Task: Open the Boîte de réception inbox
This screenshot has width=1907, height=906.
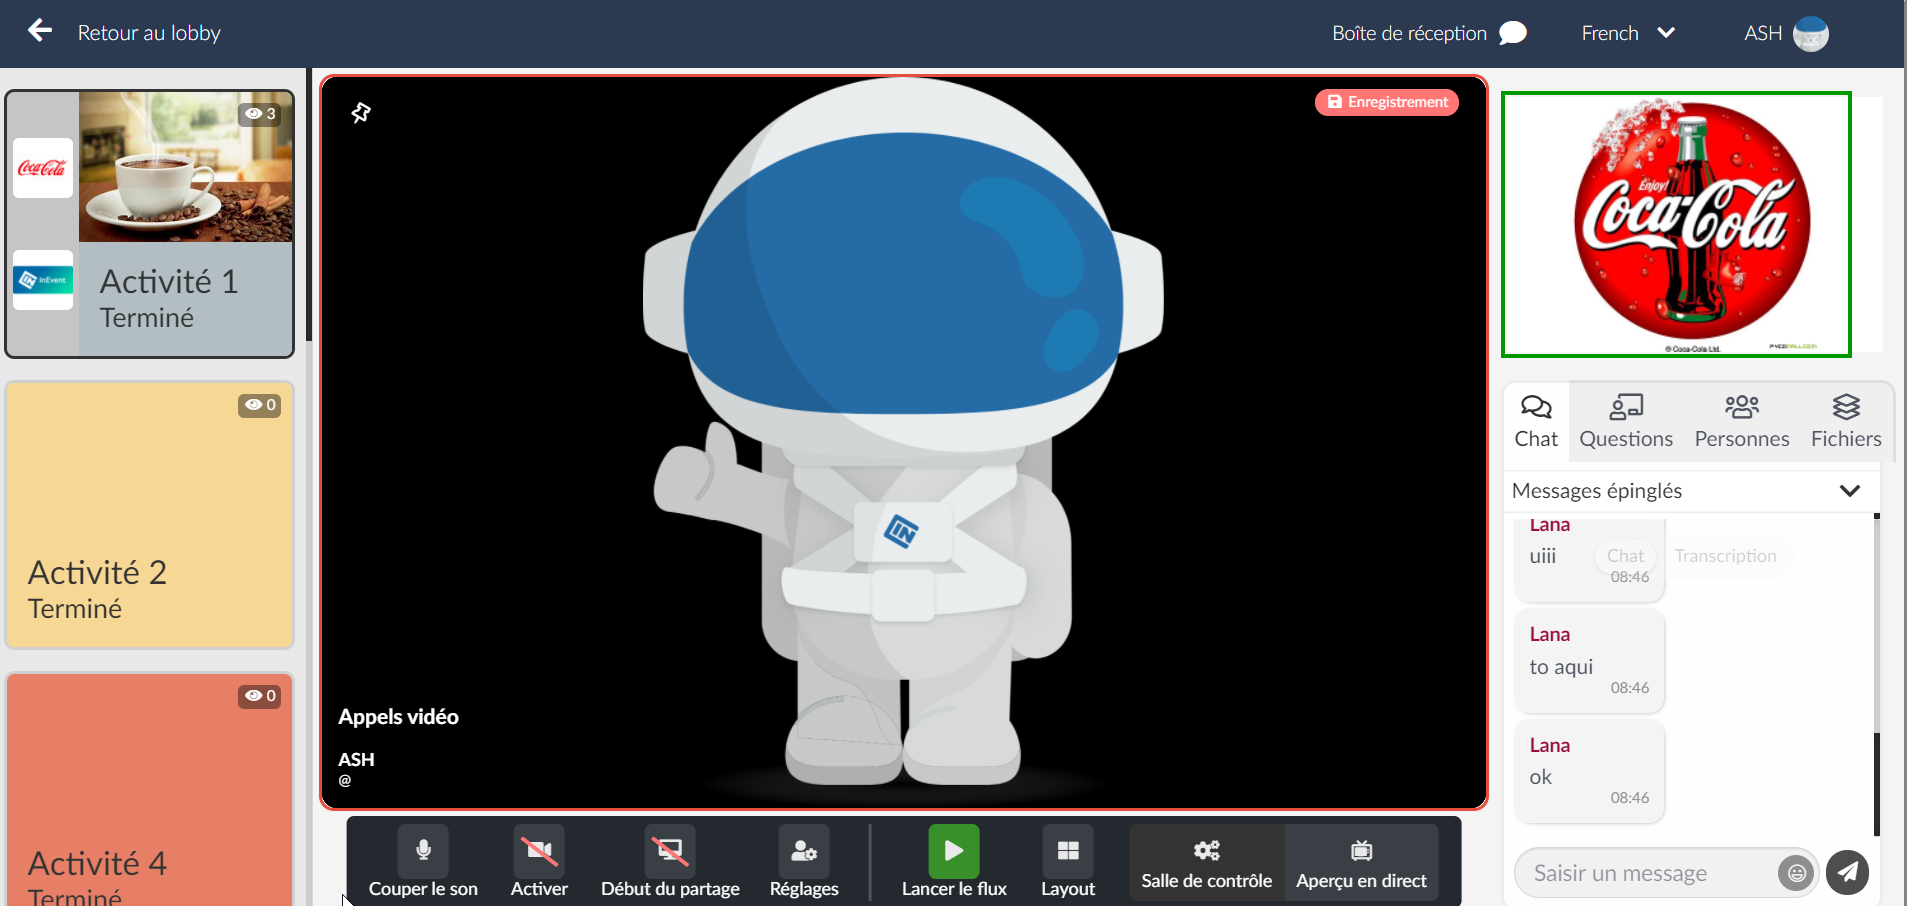Action: coord(1409,33)
